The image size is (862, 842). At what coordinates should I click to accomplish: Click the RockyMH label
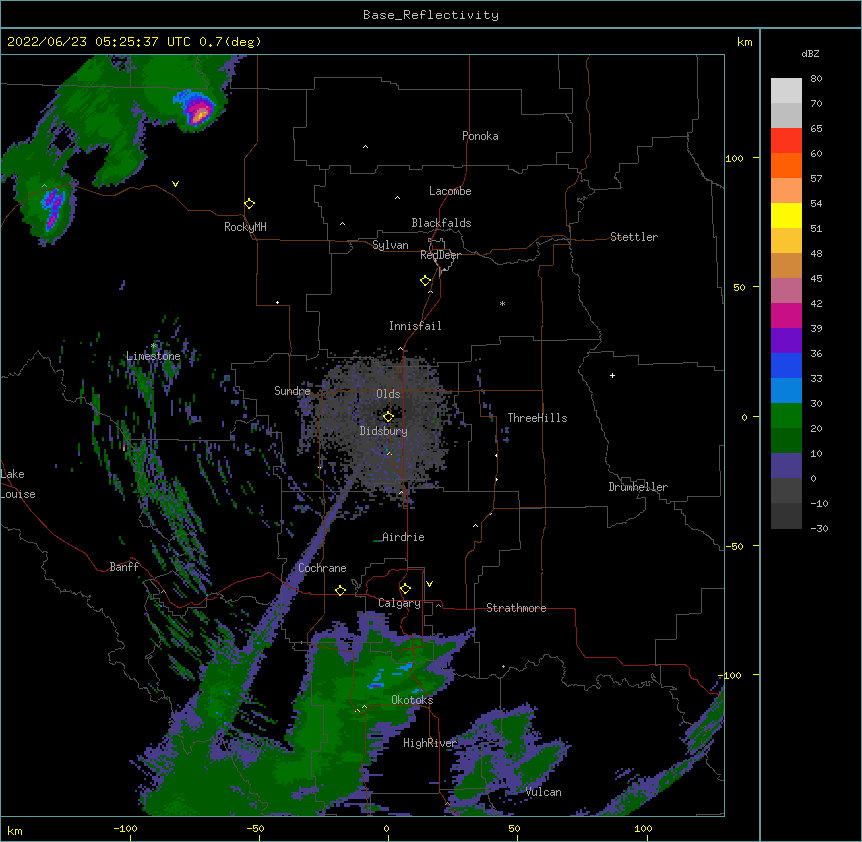245,227
